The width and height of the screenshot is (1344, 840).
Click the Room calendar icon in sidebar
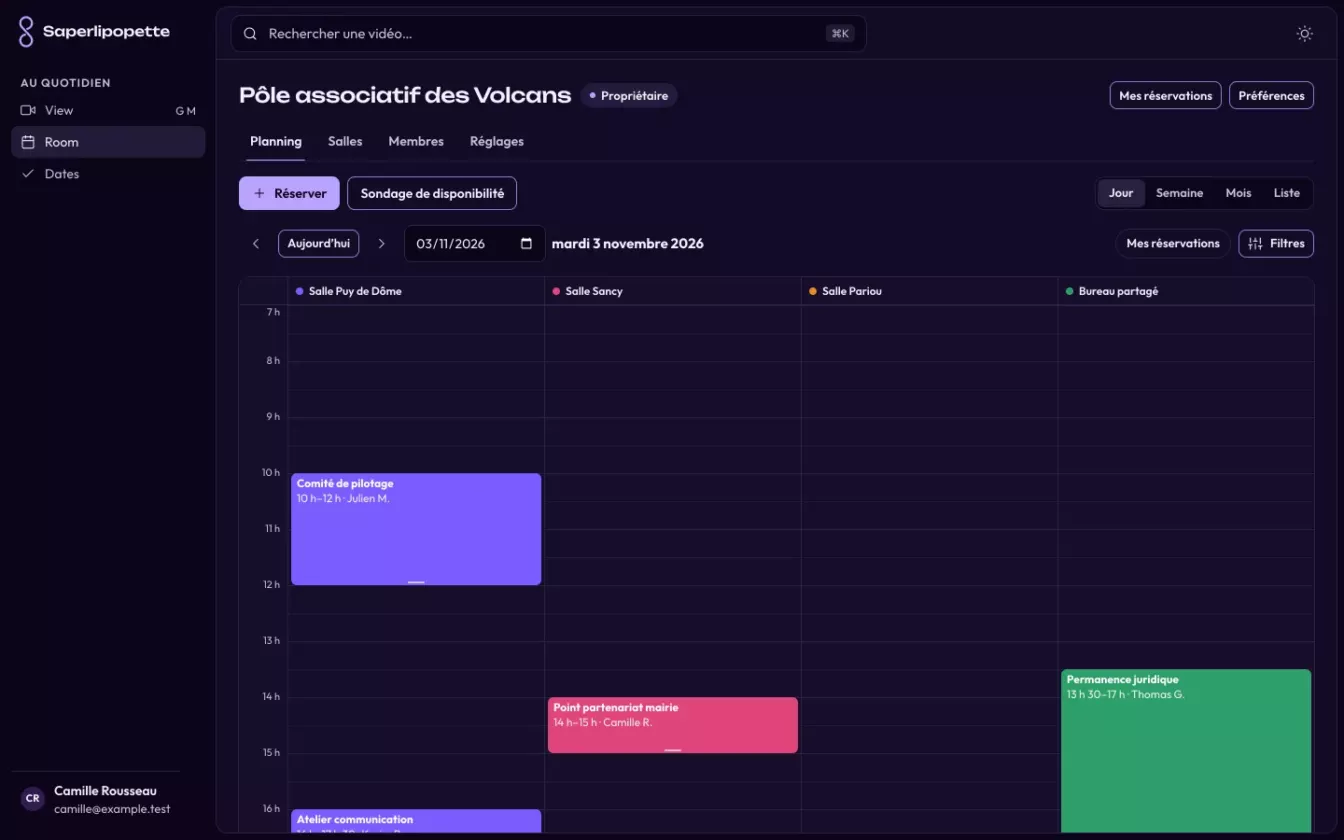click(28, 142)
